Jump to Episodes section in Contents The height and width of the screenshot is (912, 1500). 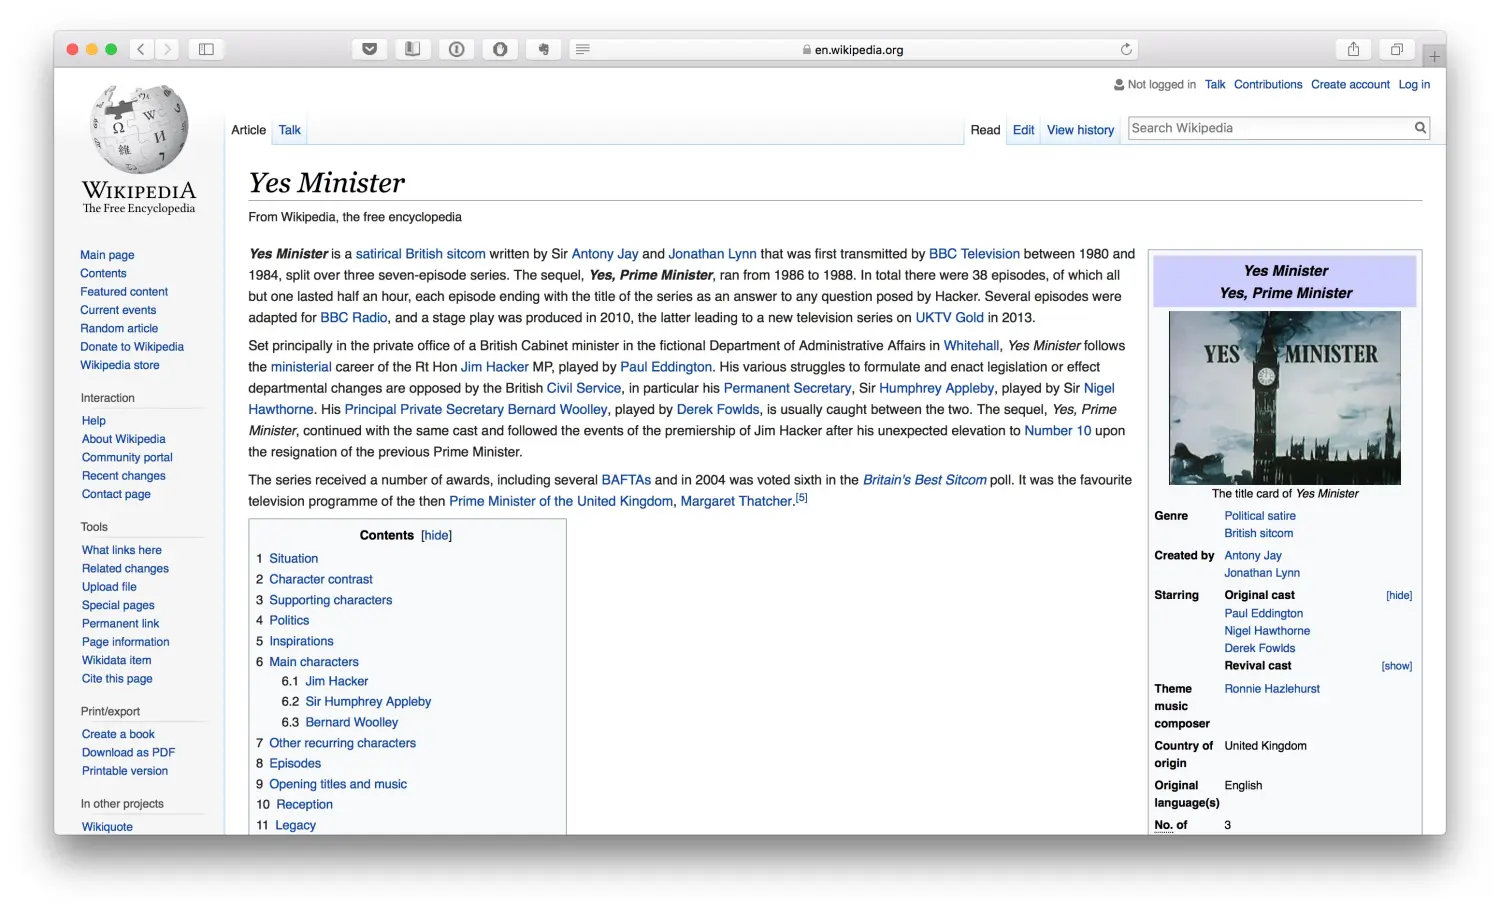[x=295, y=764]
